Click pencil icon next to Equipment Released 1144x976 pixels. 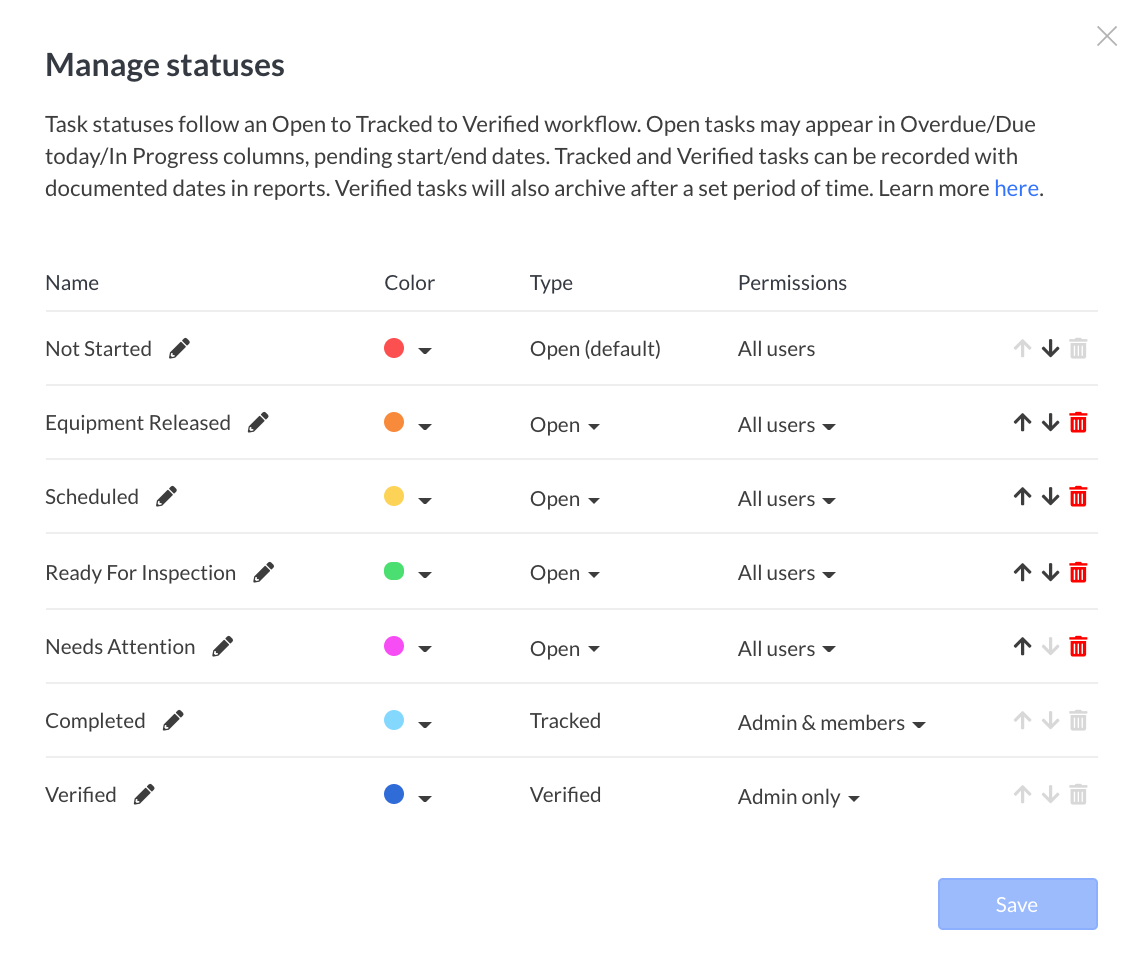tap(258, 422)
